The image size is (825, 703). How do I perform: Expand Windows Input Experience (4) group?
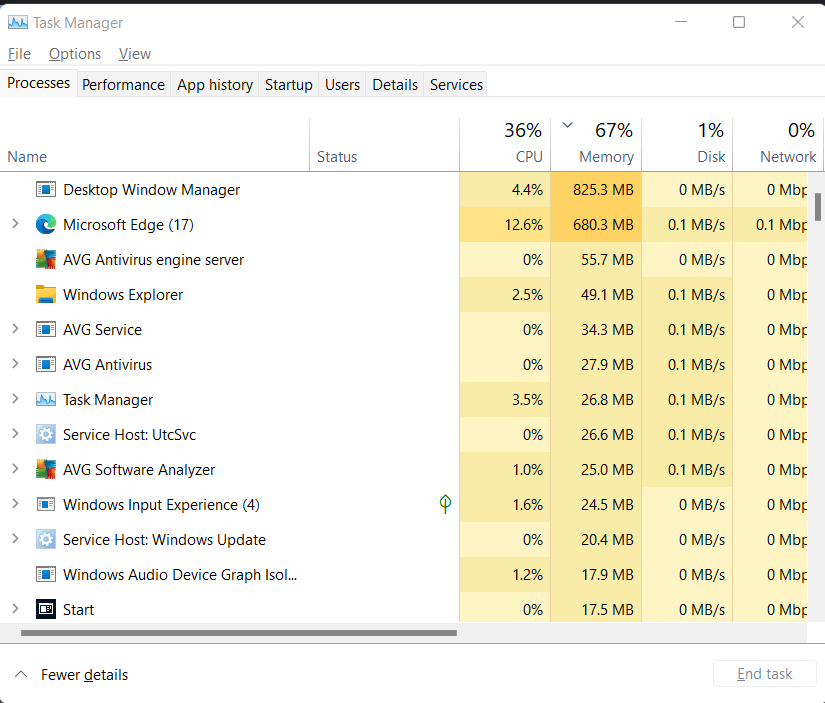pos(15,504)
